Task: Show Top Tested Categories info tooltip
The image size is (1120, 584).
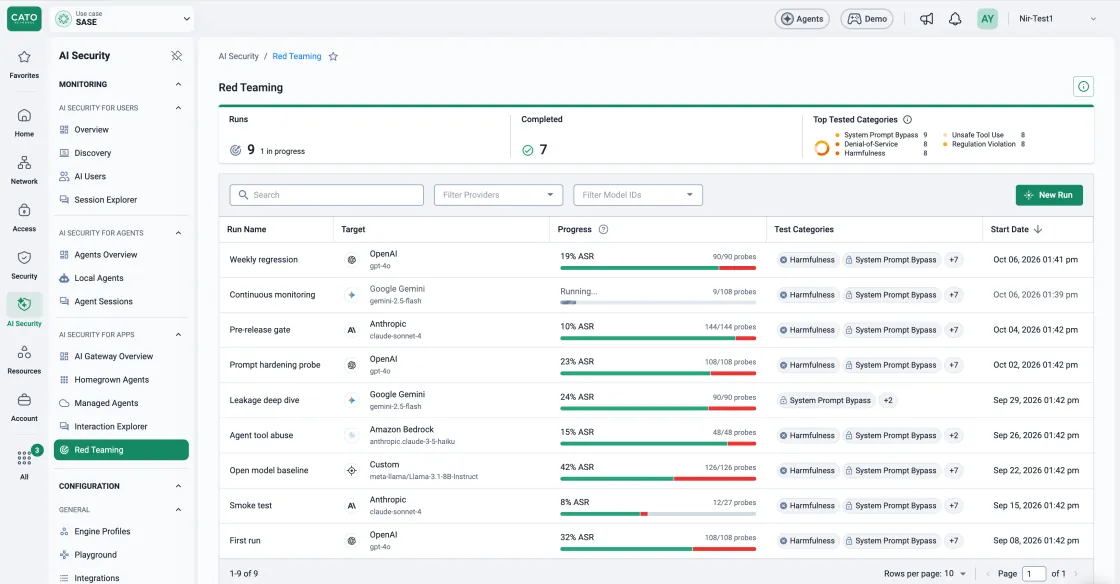Action: click(907, 120)
